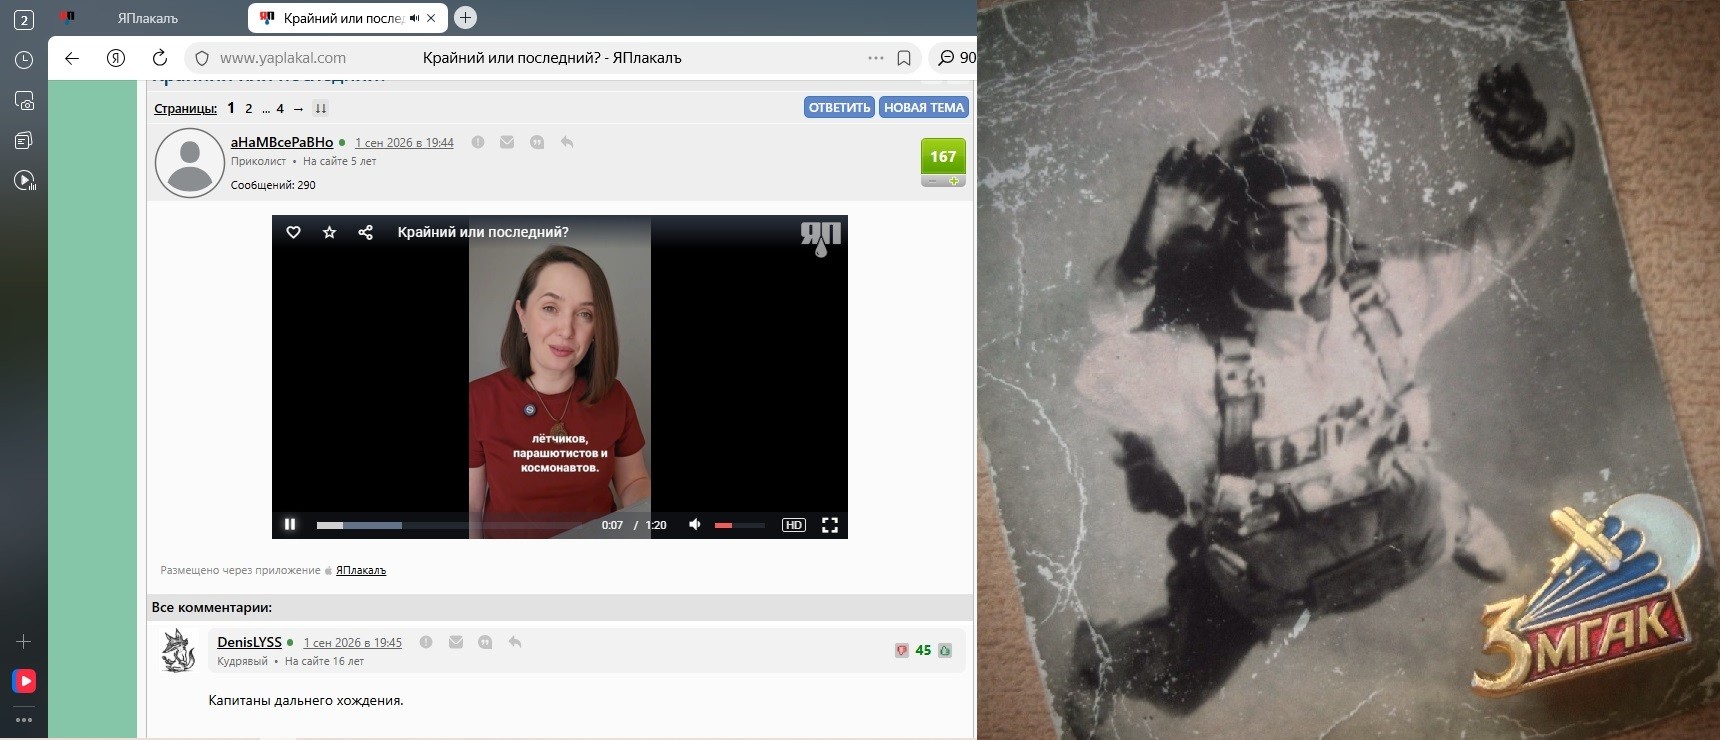Viewport: 1720px width, 740px height.
Task: Open DenisLYSS user profile link
Action: point(249,642)
